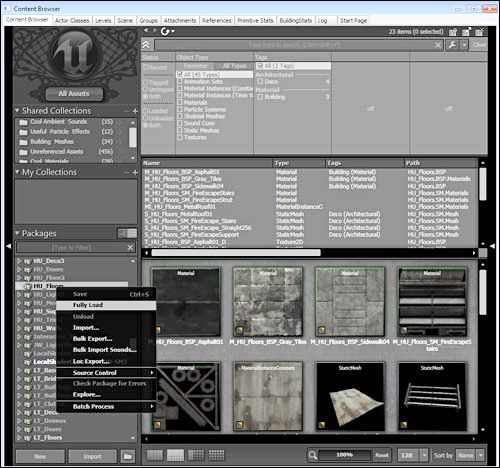The height and width of the screenshot is (468, 500).
Task: Choose Fully Load from context menu
Action: [x=106, y=305]
